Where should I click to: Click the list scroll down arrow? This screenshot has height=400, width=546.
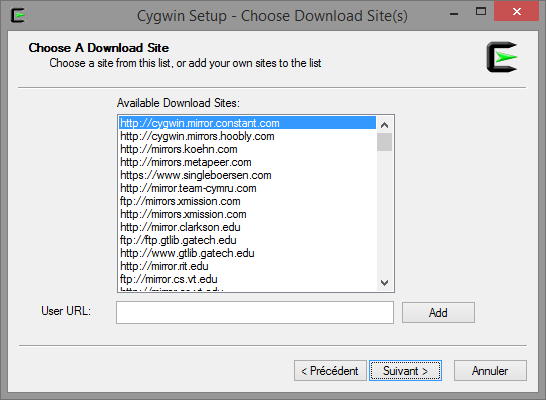(x=384, y=282)
